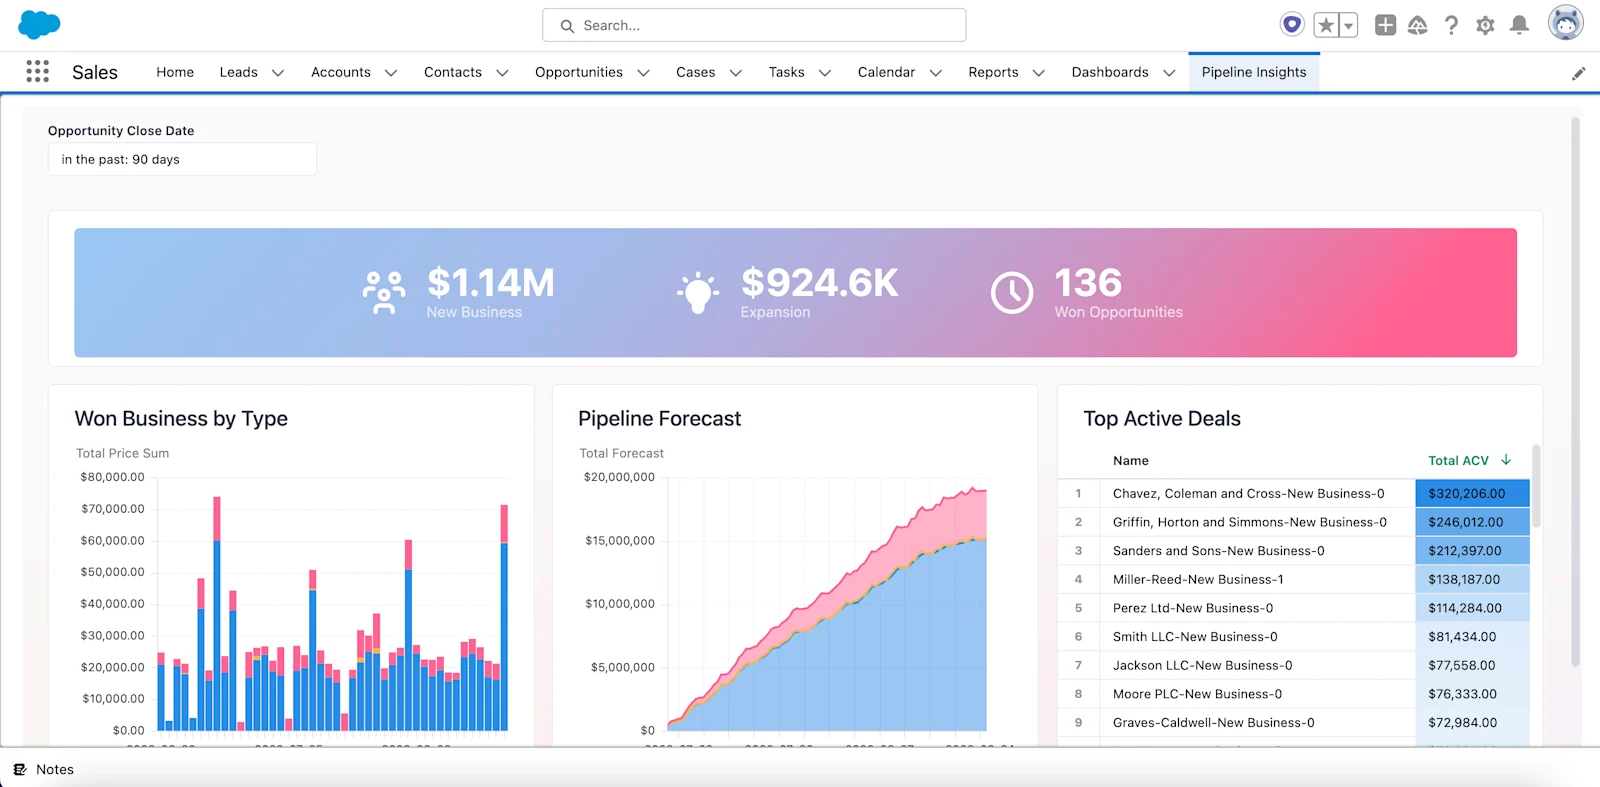Click the Salesforce cloud logo
Screen dimensions: 1600x787
click(40, 24)
